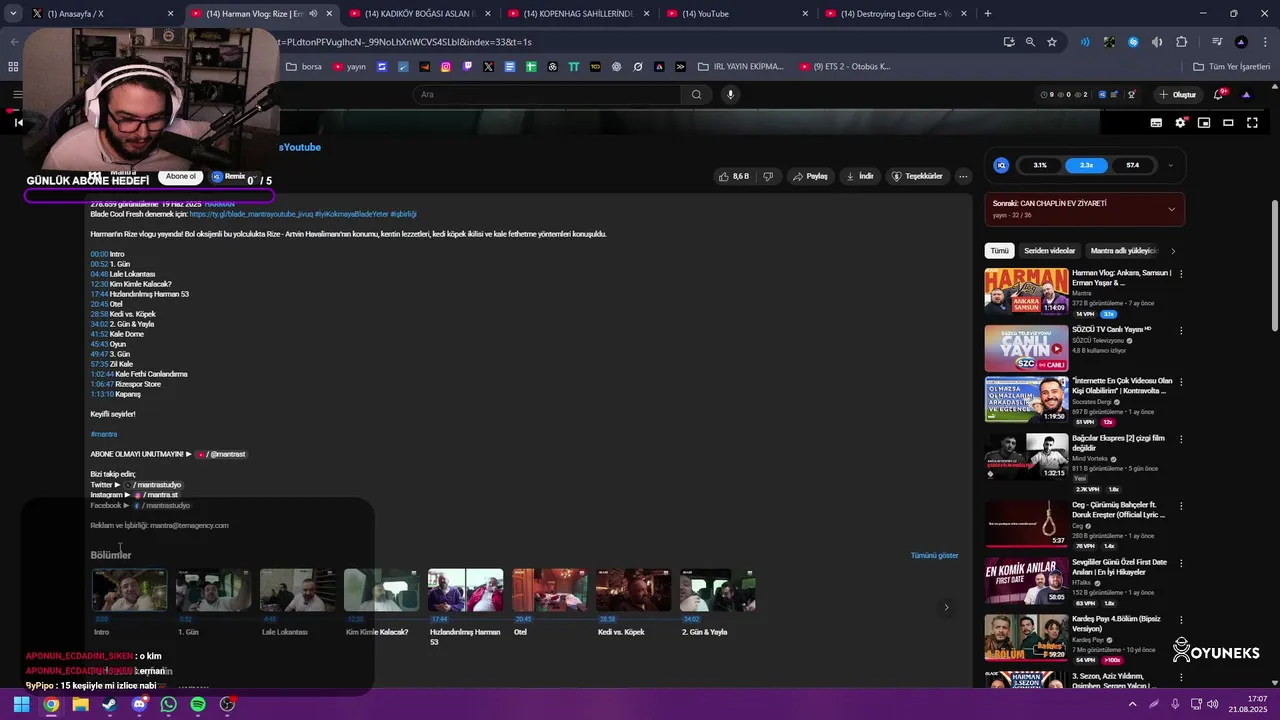
Task: Click the zoom magnifier icon in address bar
Action: point(1030,42)
